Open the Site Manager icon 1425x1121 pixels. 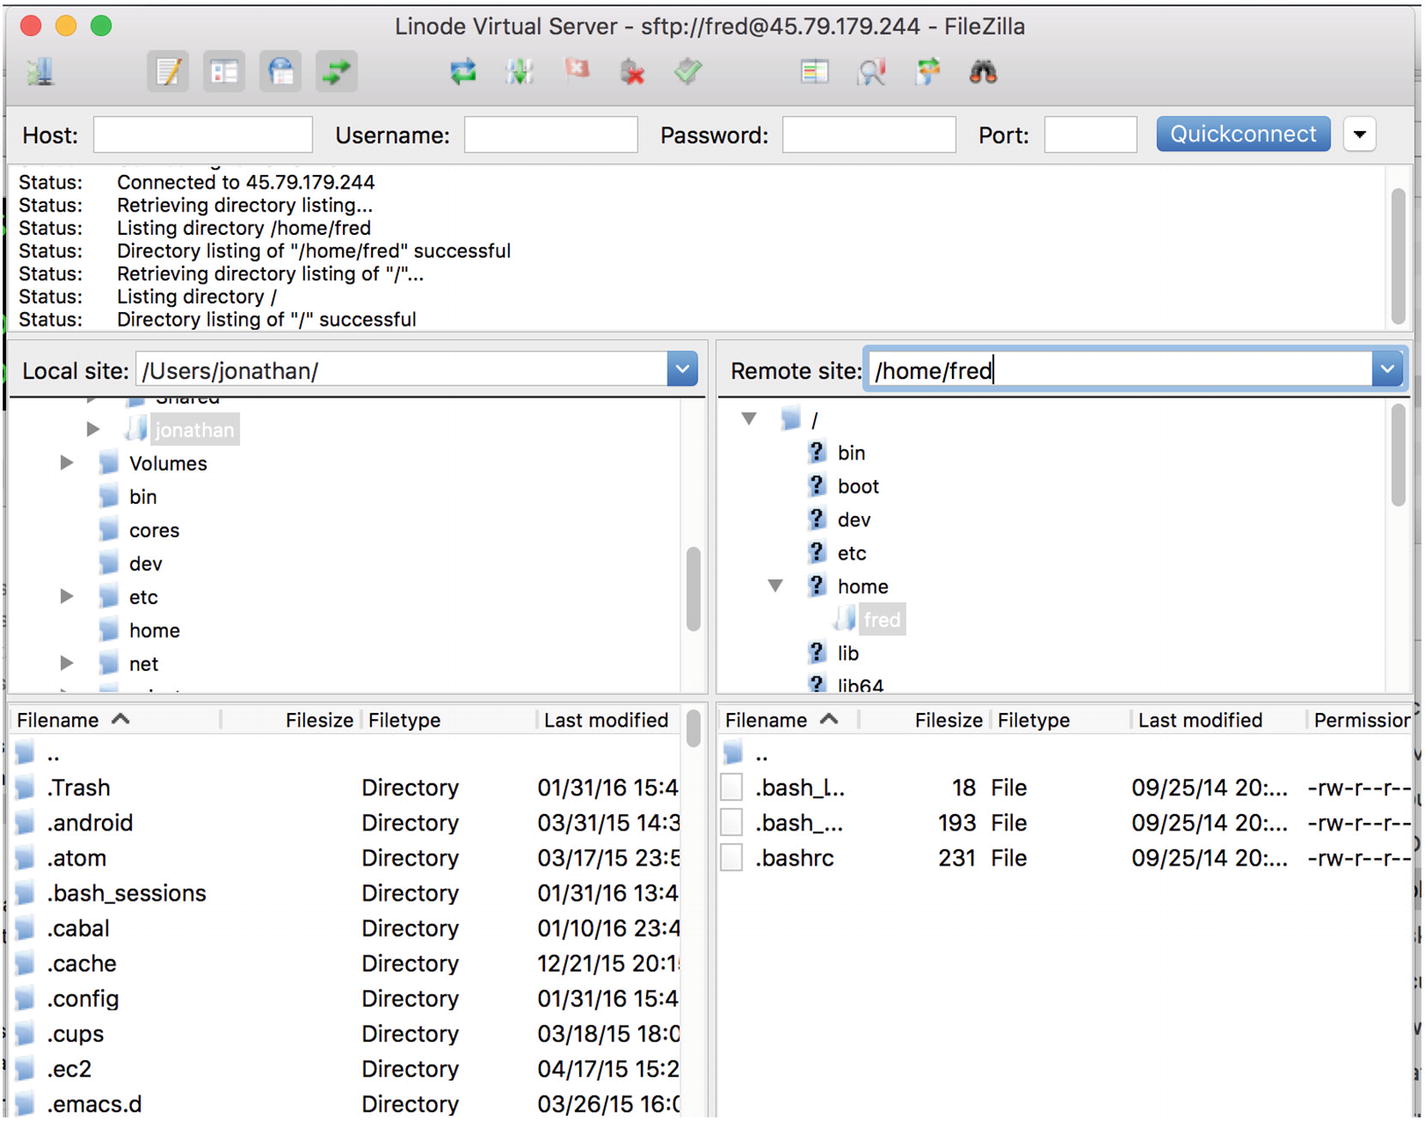[x=40, y=72]
